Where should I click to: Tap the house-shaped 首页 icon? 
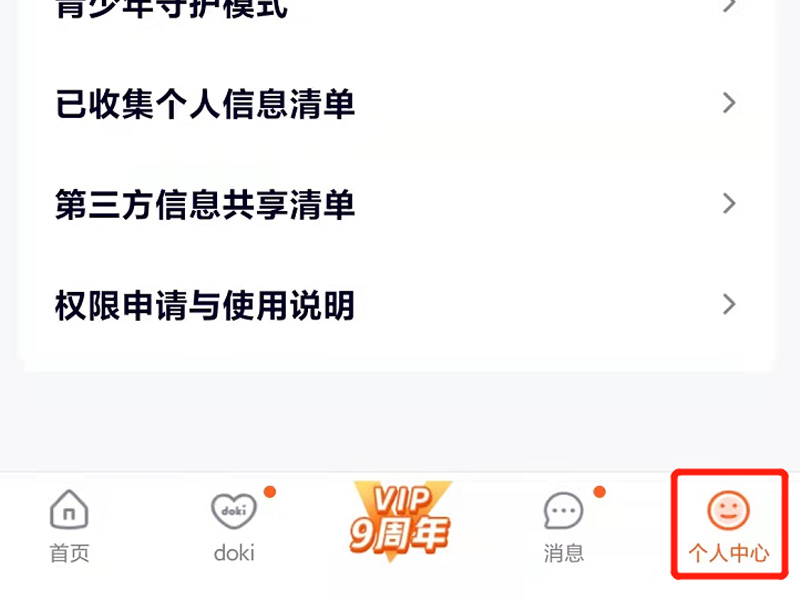69,509
